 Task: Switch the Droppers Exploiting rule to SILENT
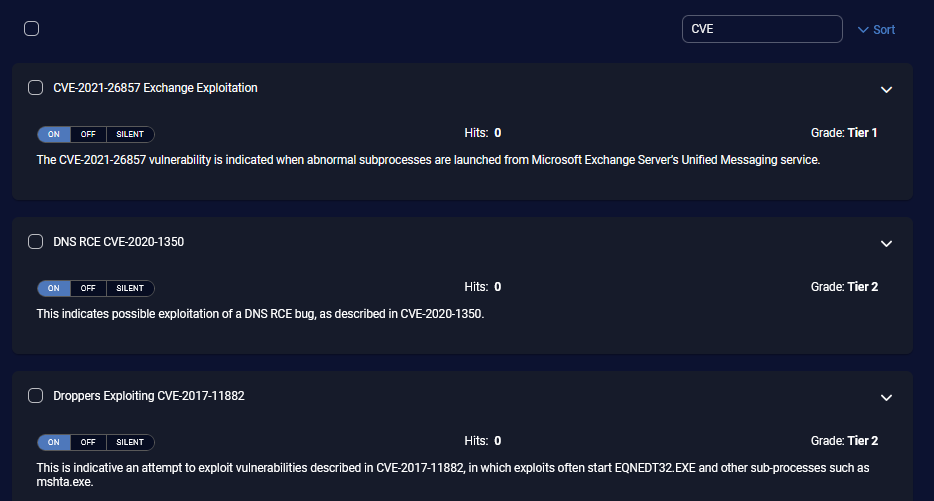pyautogui.click(x=130, y=442)
